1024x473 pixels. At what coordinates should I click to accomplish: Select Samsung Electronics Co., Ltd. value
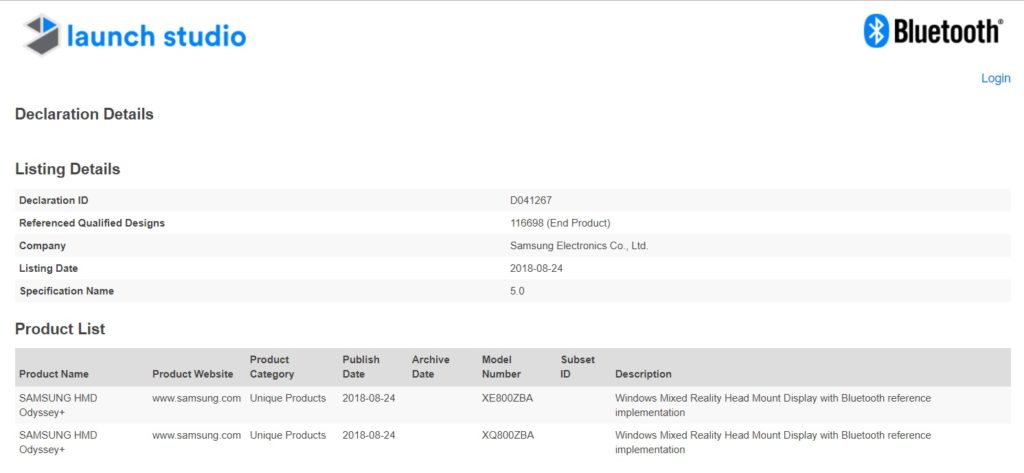(579, 246)
